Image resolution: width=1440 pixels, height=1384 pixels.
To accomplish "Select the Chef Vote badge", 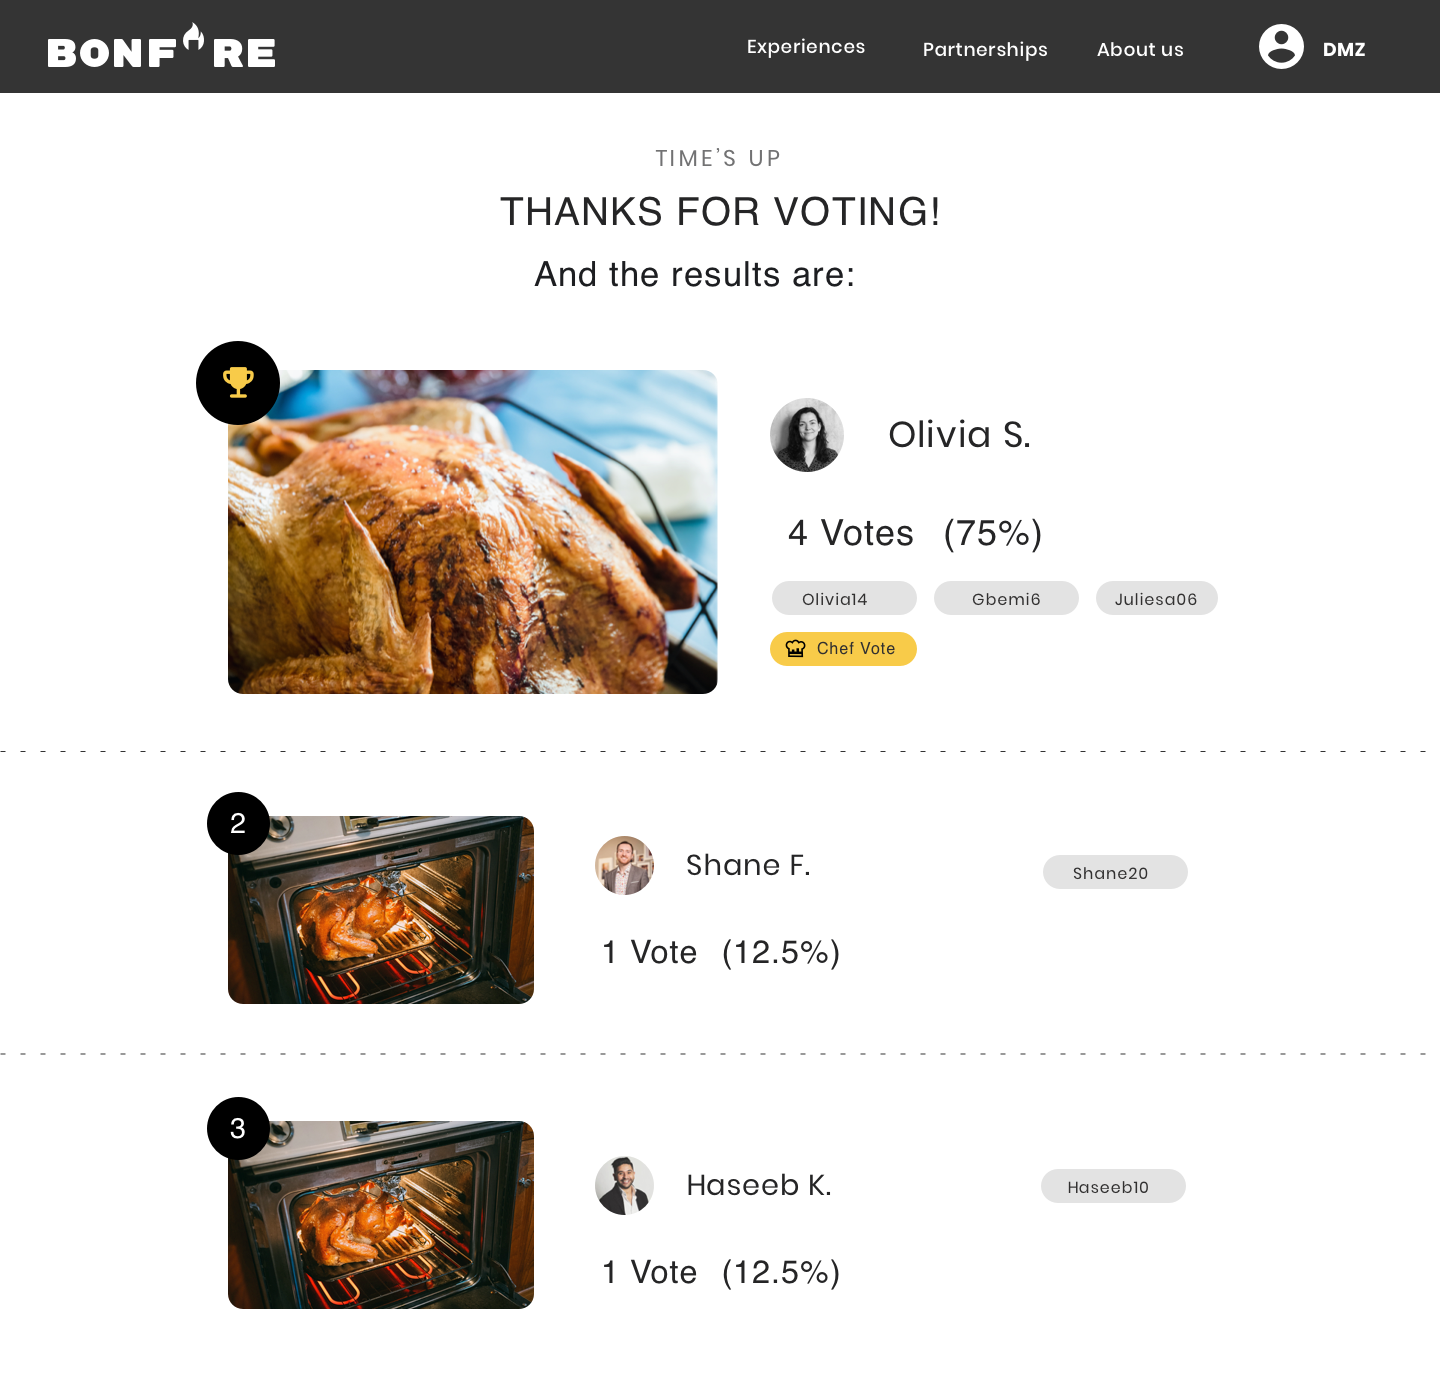I will coord(843,648).
